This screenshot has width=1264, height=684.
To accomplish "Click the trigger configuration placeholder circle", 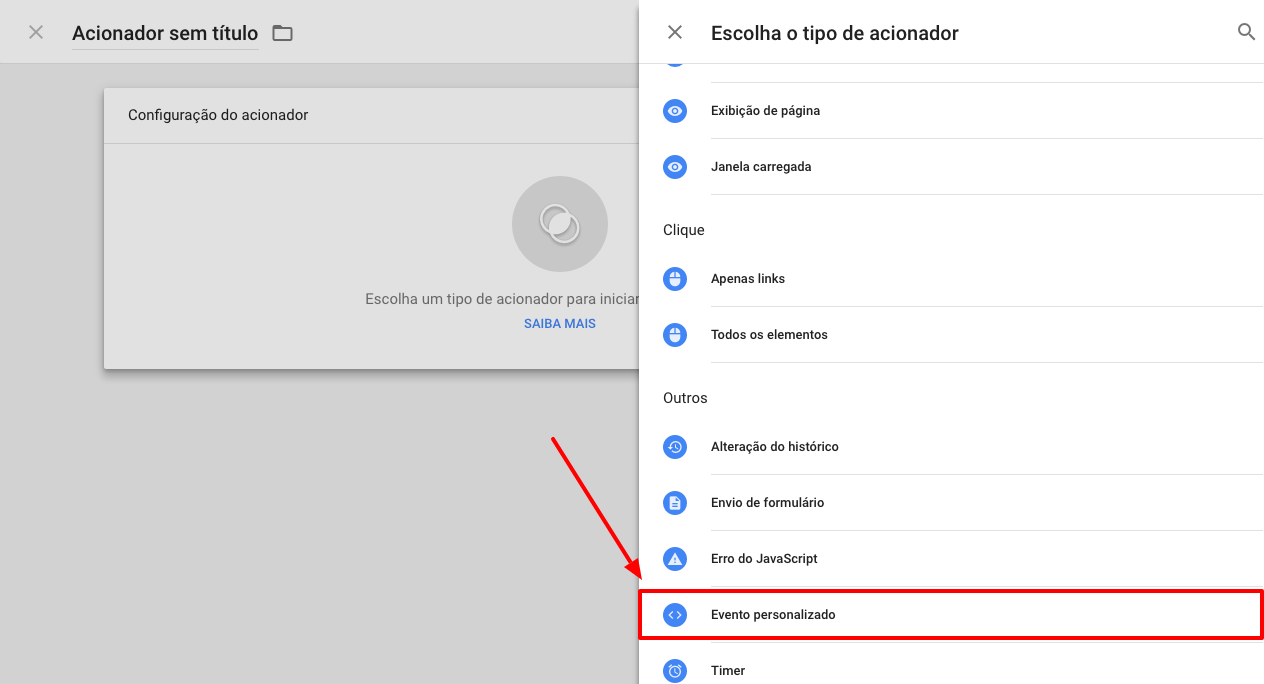I will (560, 224).
